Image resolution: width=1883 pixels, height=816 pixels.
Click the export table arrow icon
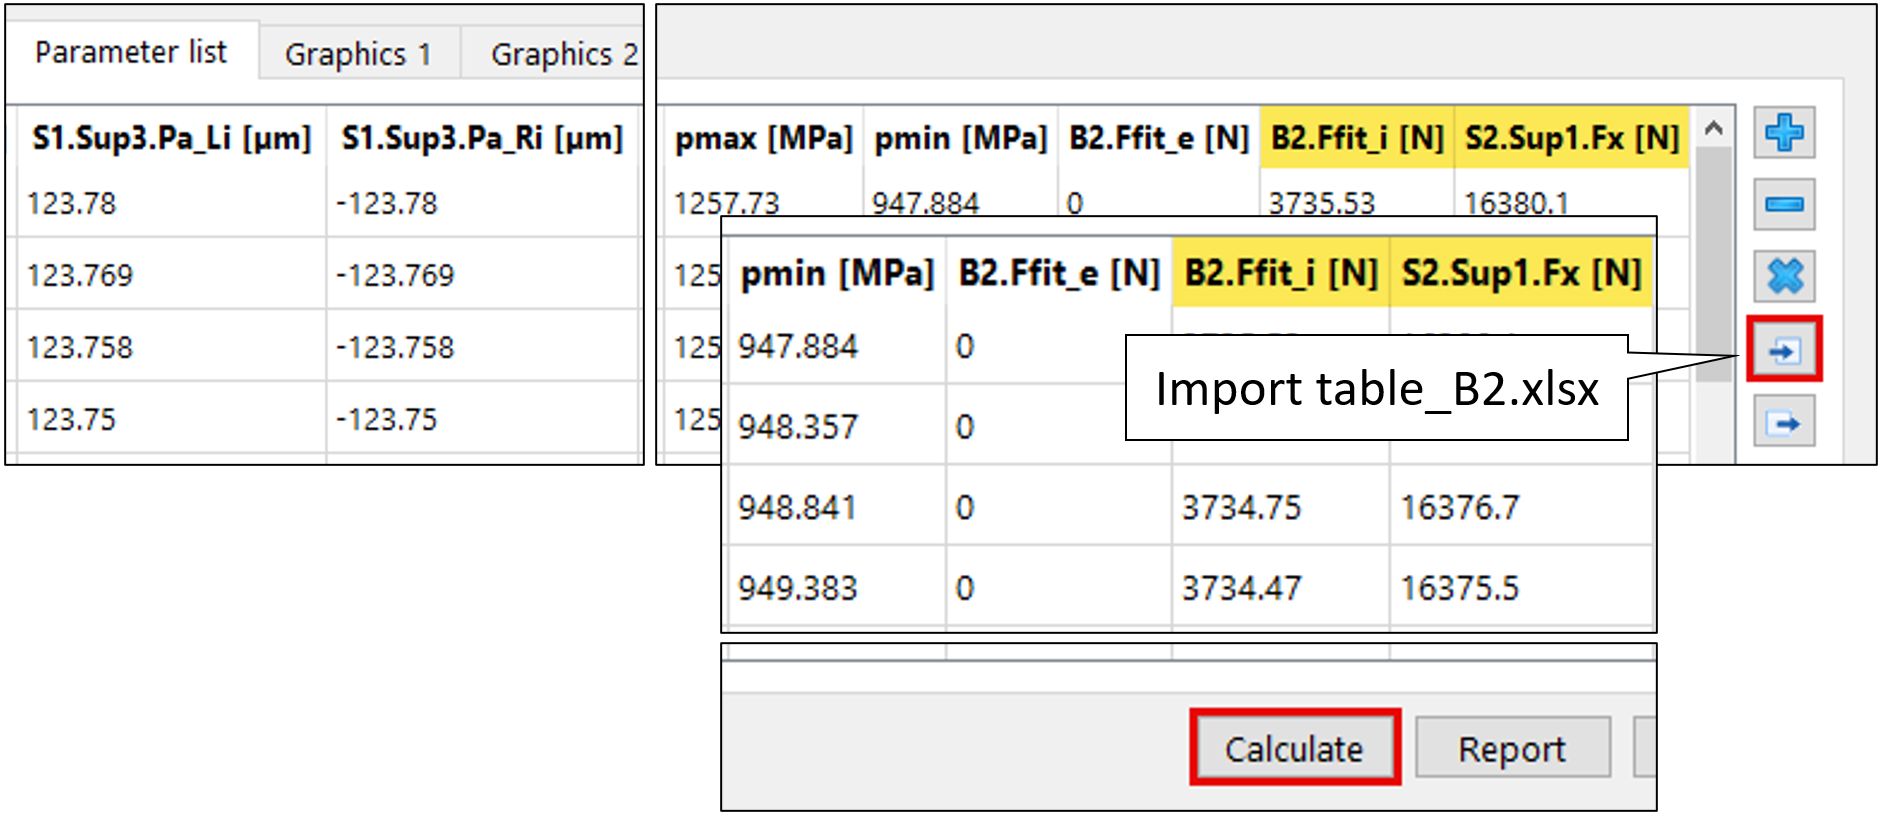click(x=1784, y=423)
